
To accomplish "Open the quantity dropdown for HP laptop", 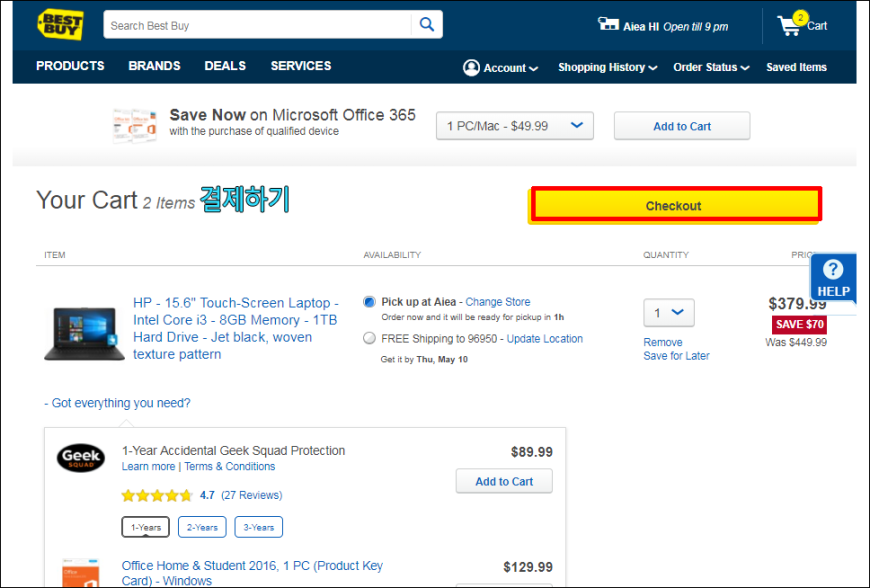I will (x=669, y=313).
